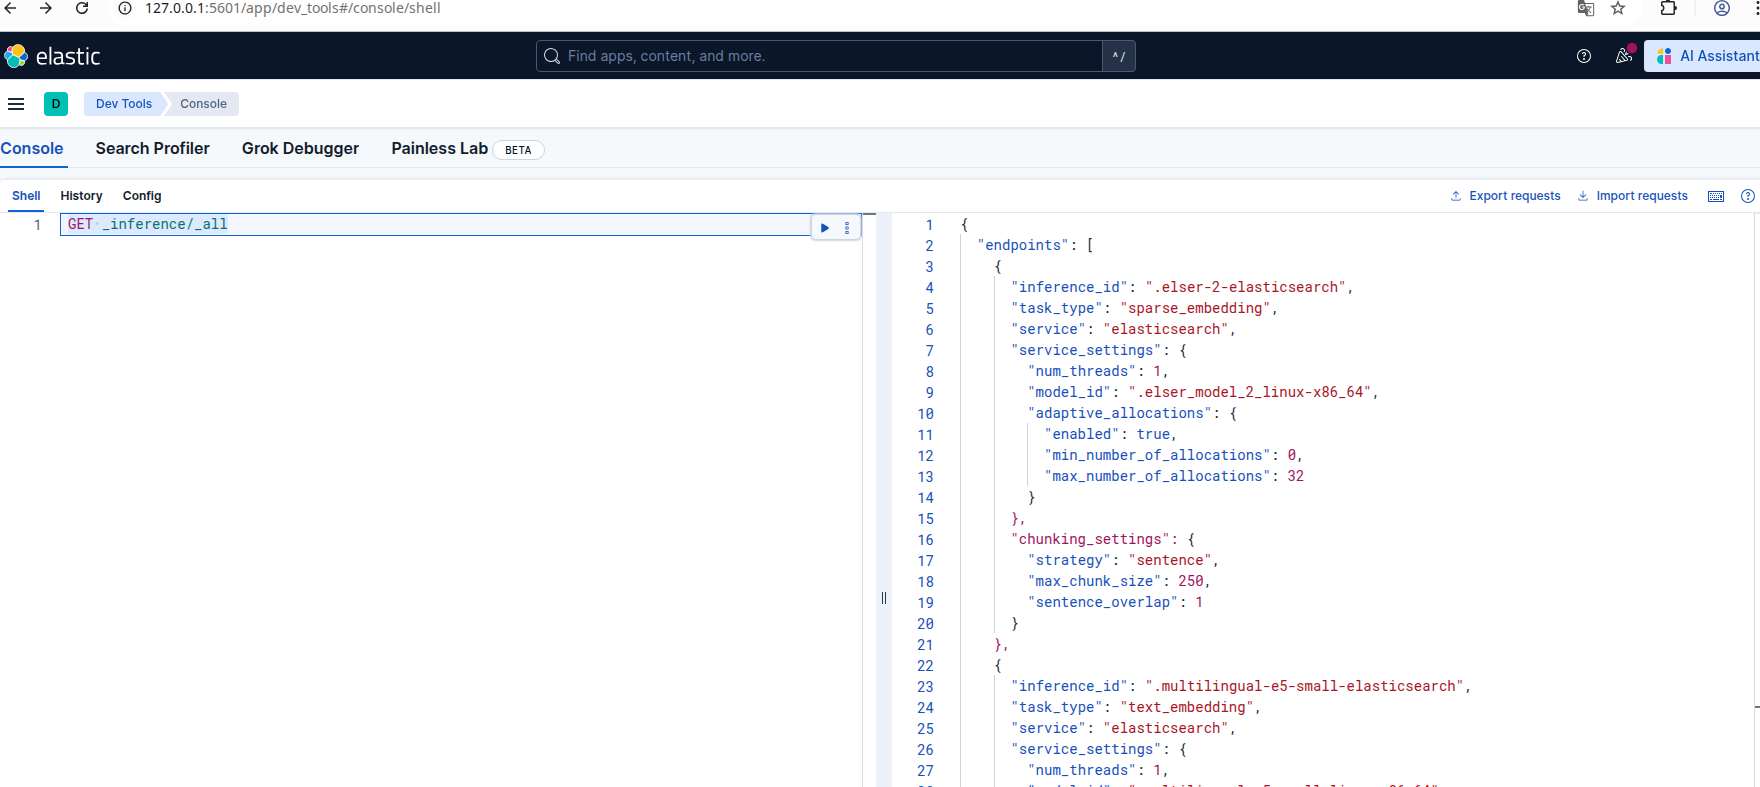This screenshot has height=787, width=1760.
Task: Click the Console breadcrumb
Action: pyautogui.click(x=204, y=104)
